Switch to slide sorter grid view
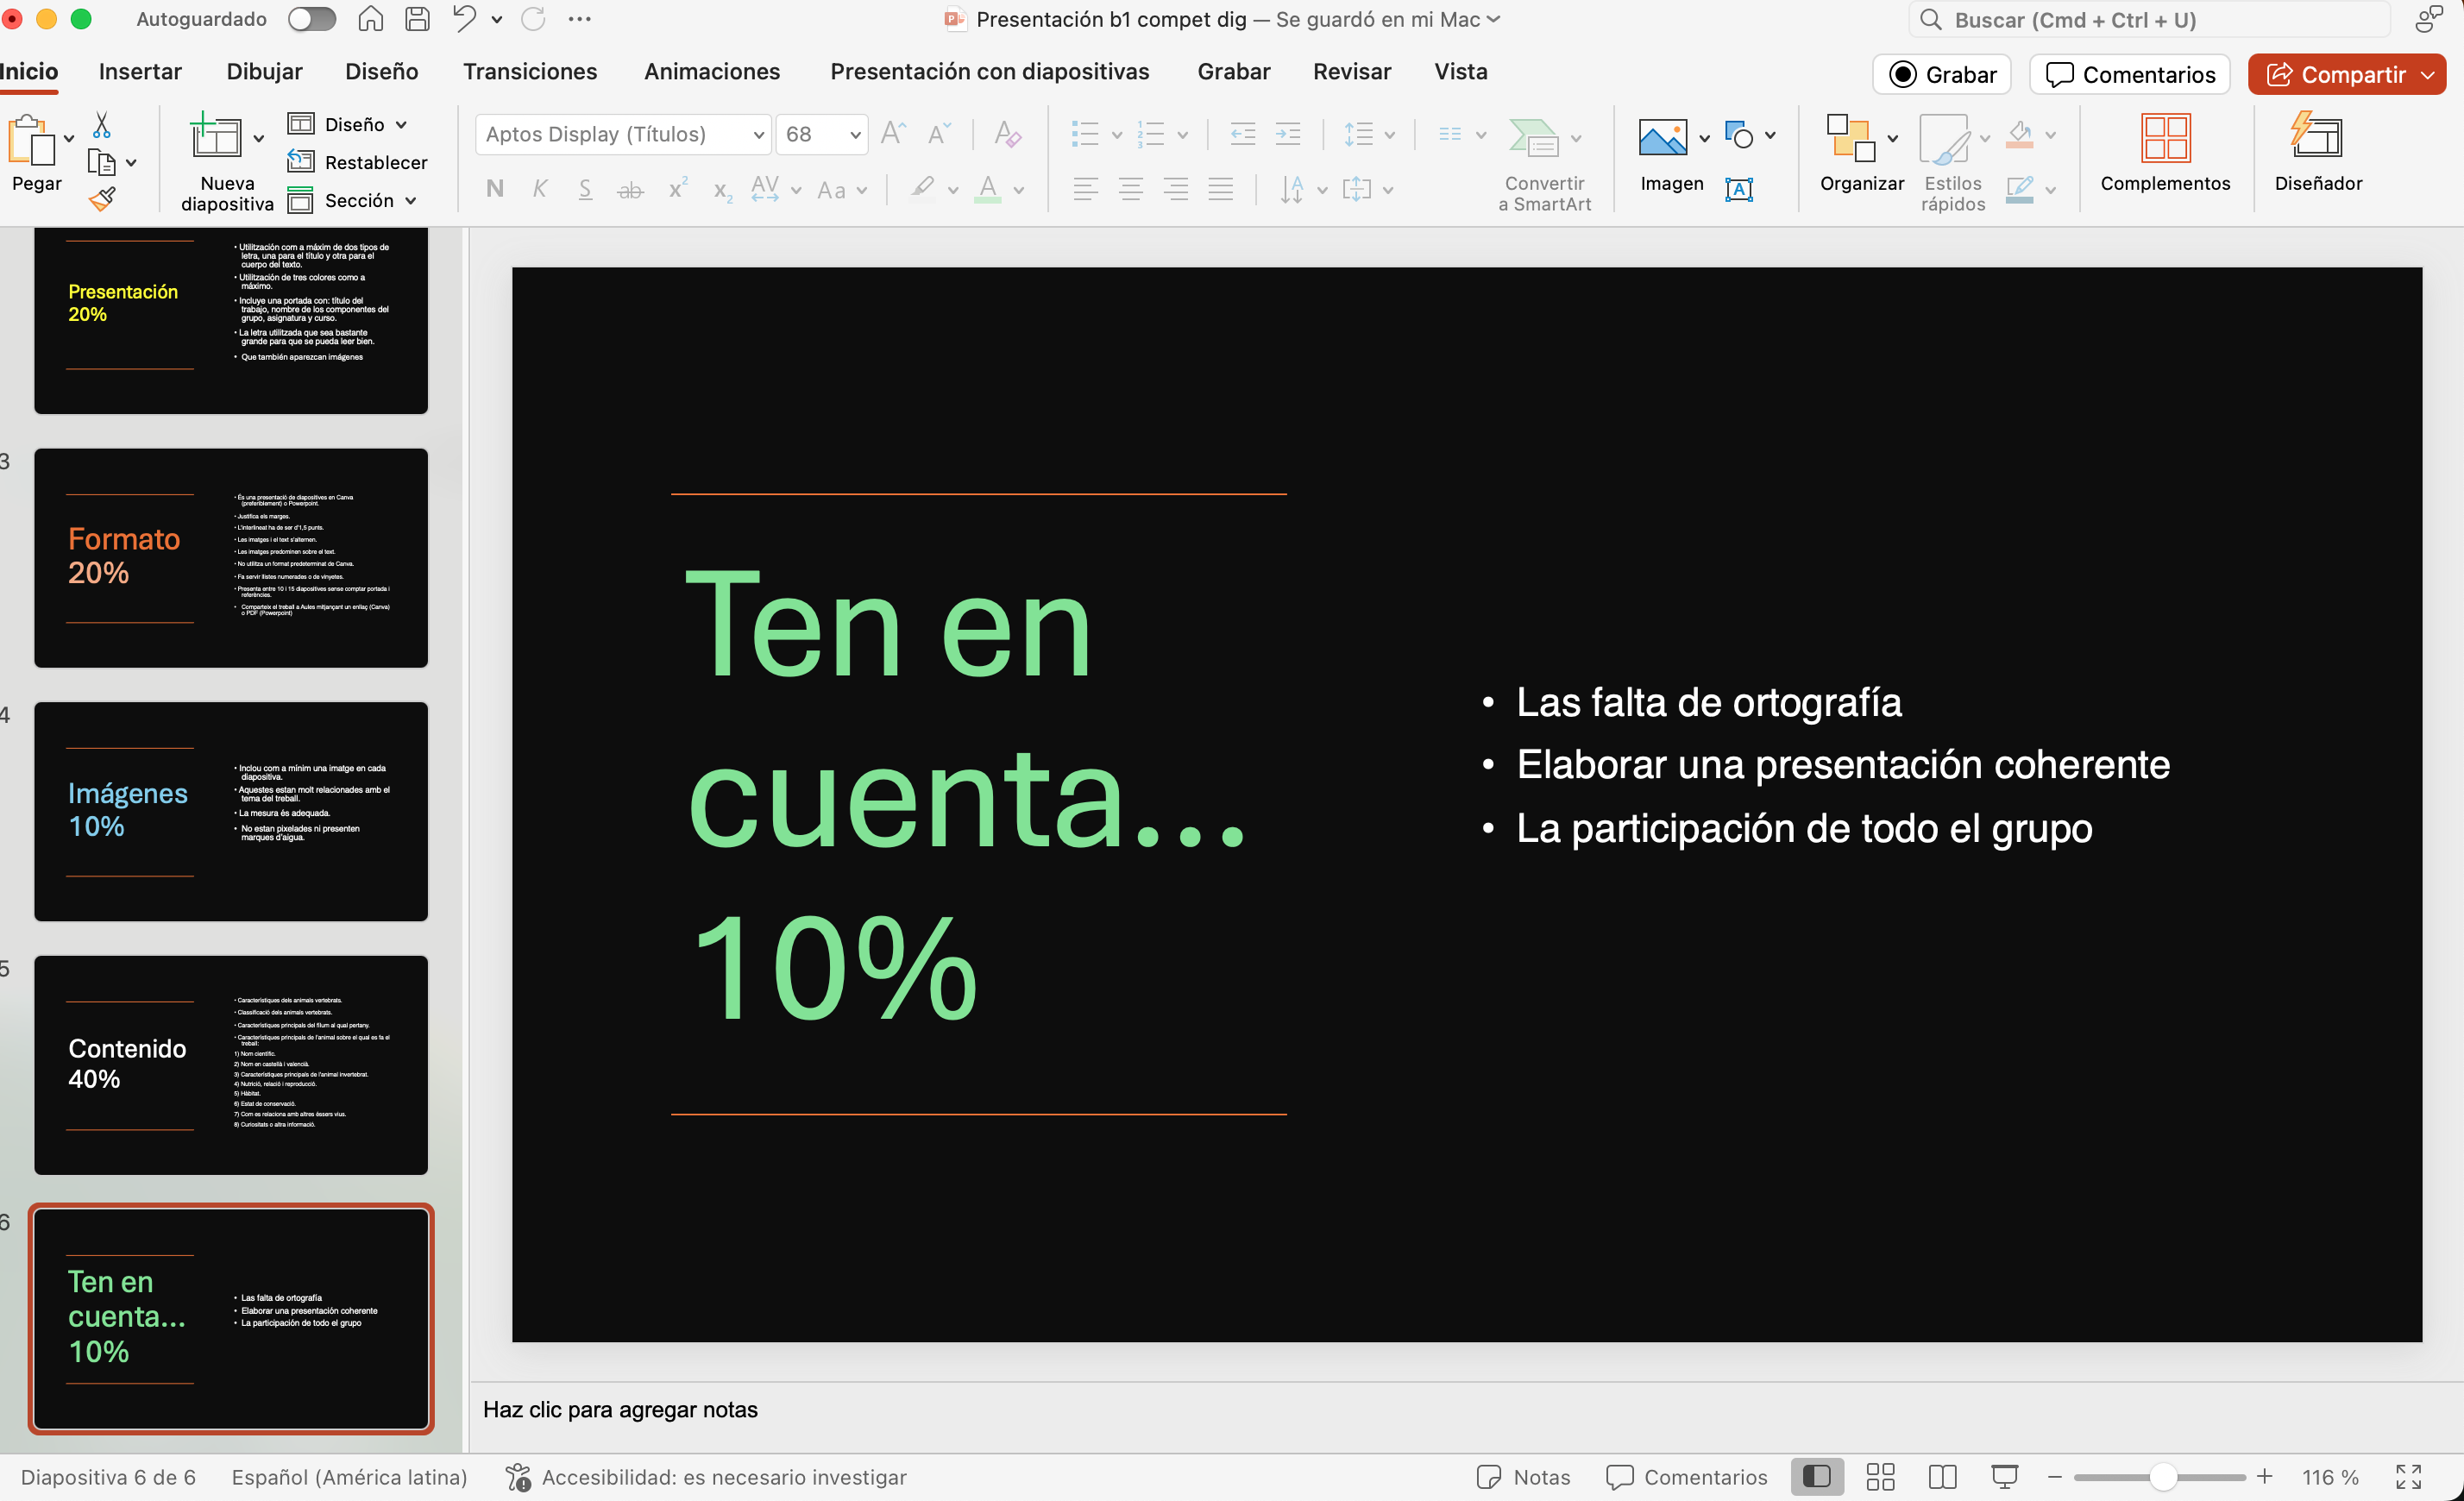 click(x=1880, y=1476)
